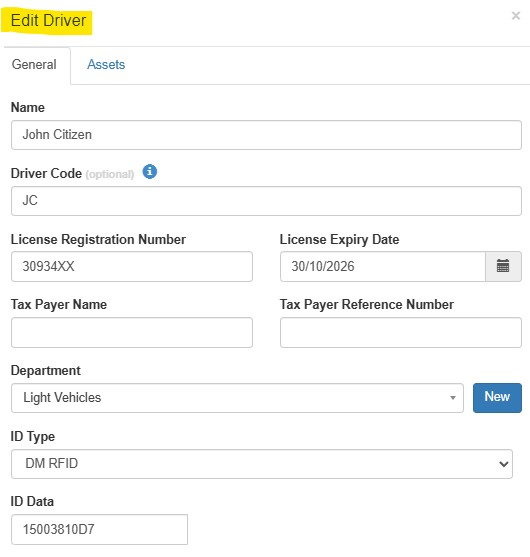The image size is (530, 557).
Task: Select the General tab
Action: point(34,65)
